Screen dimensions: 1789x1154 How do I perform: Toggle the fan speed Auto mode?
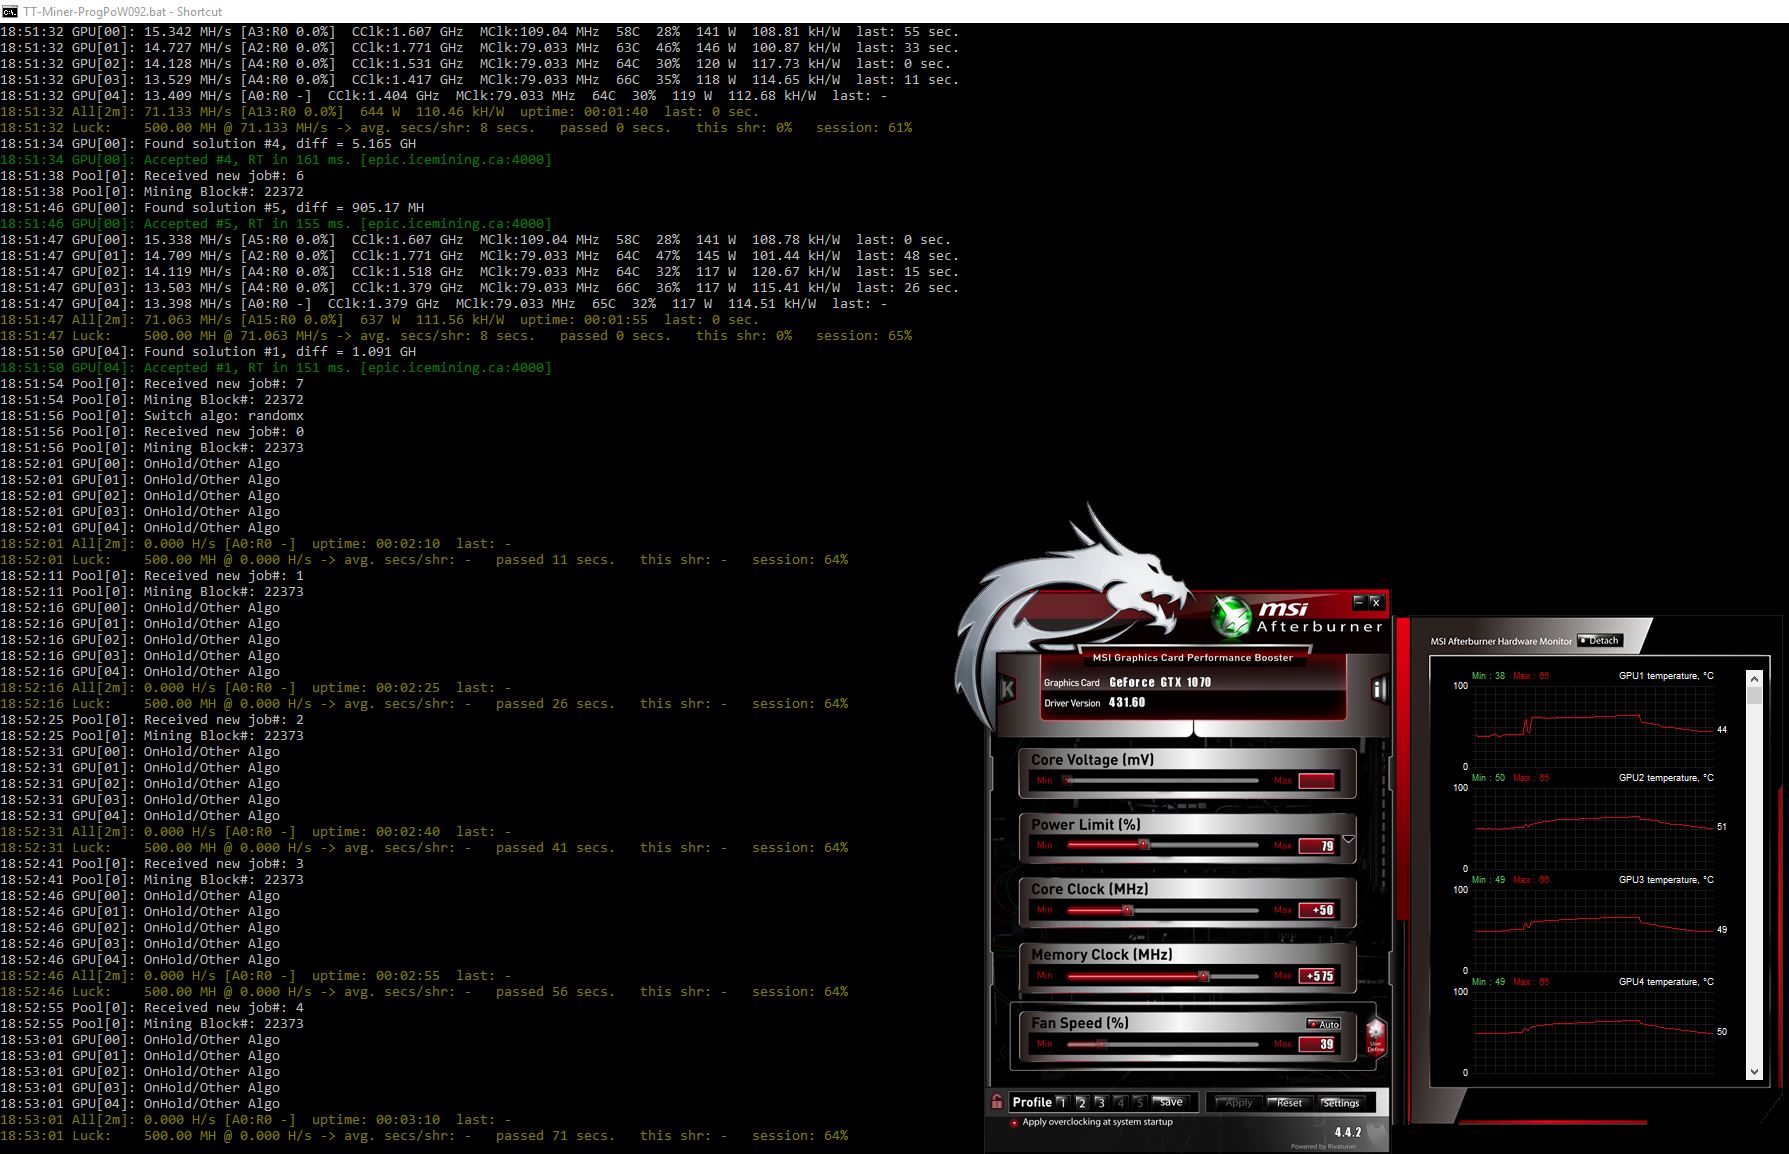tap(1324, 1024)
